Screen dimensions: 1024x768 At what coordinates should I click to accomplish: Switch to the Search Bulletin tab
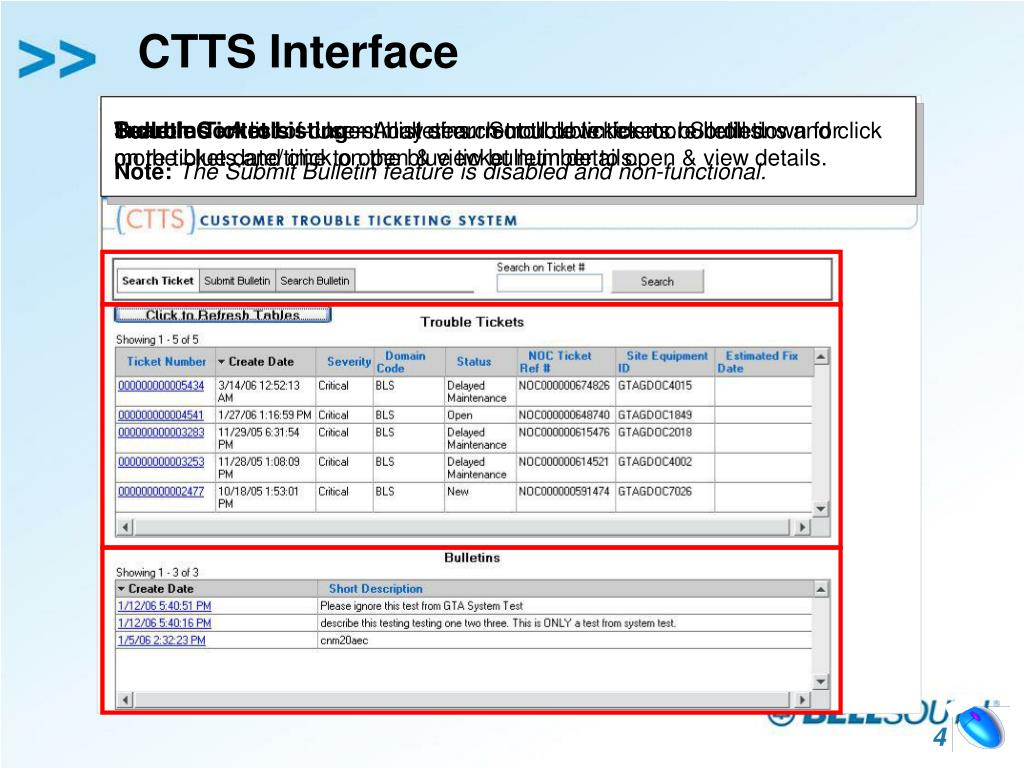(315, 281)
